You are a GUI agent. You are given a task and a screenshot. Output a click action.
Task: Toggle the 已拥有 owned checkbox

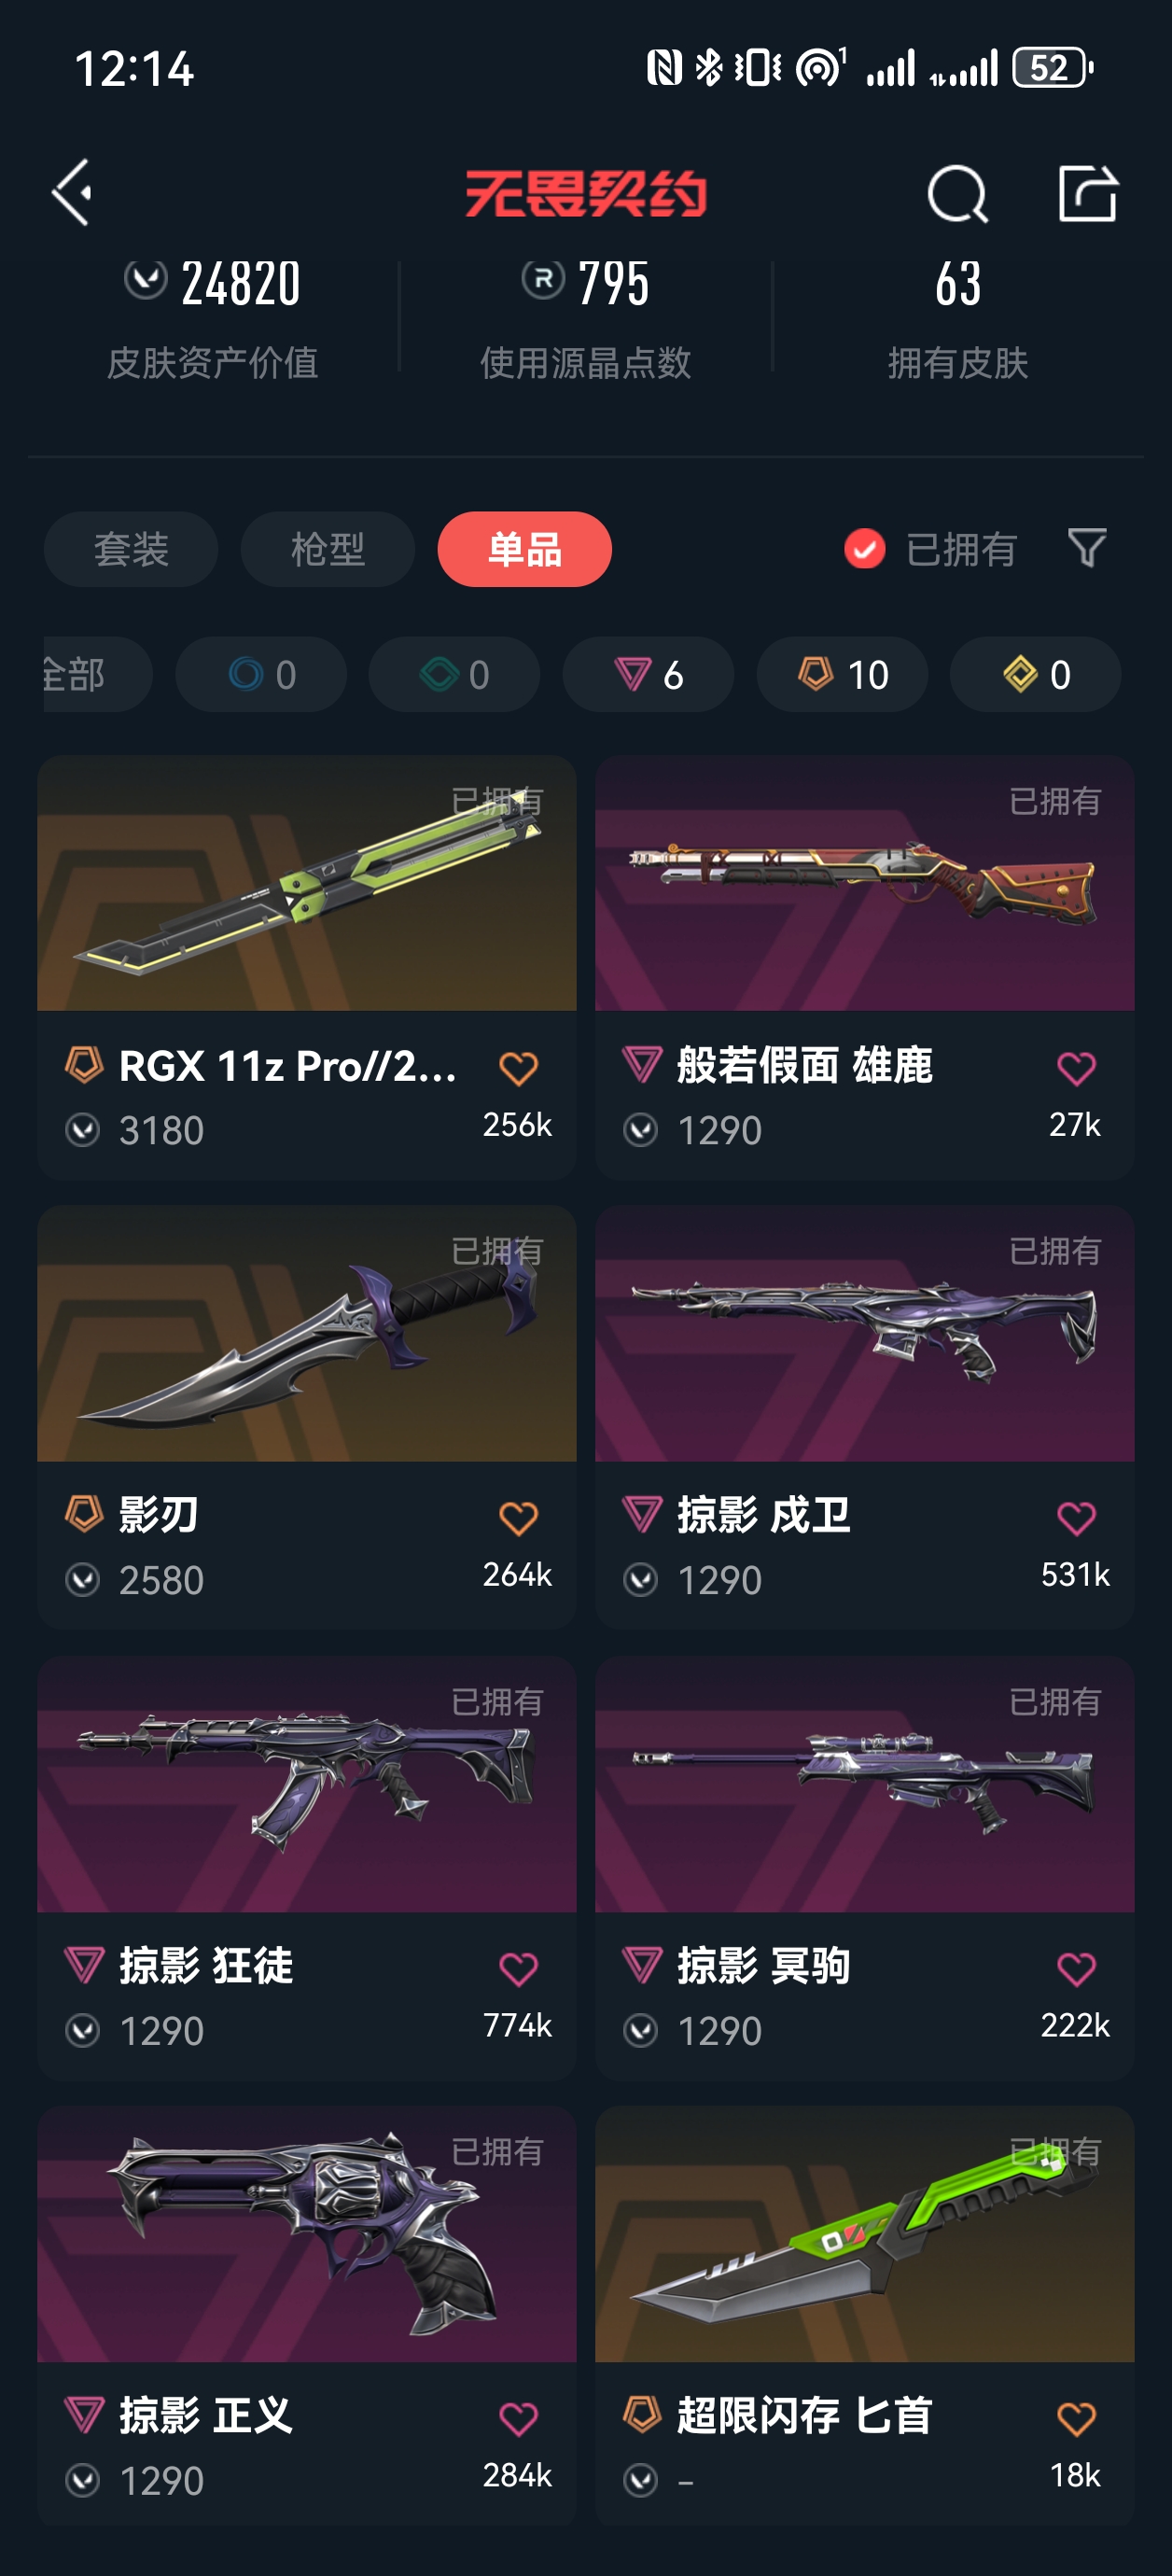pos(864,548)
